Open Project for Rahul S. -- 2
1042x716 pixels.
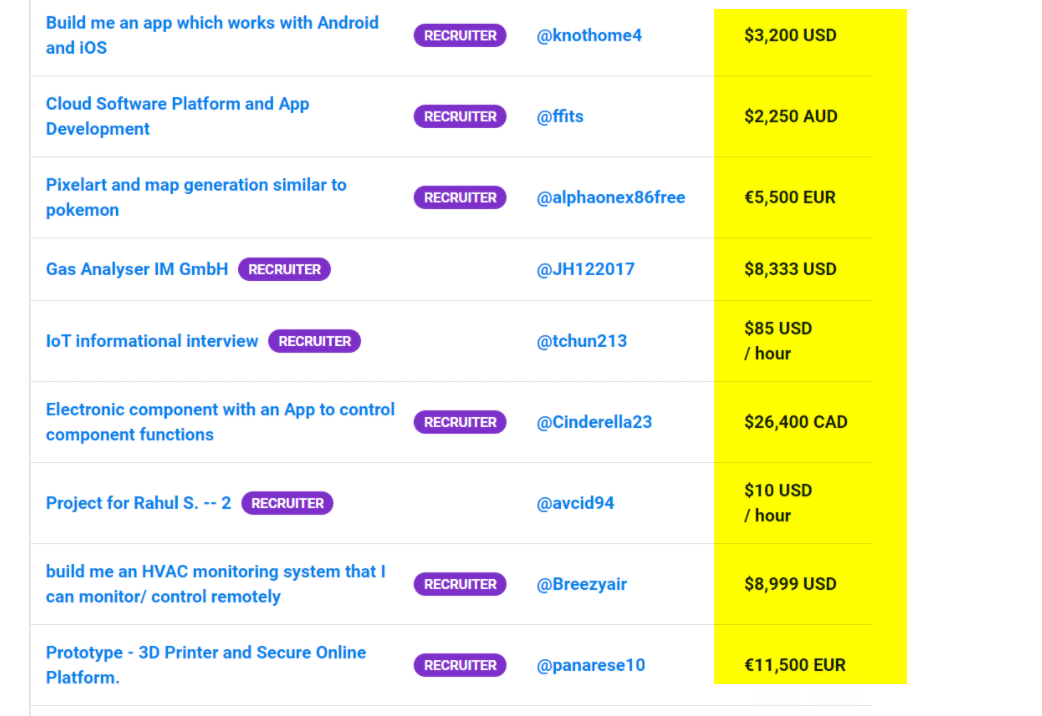[x=138, y=503]
